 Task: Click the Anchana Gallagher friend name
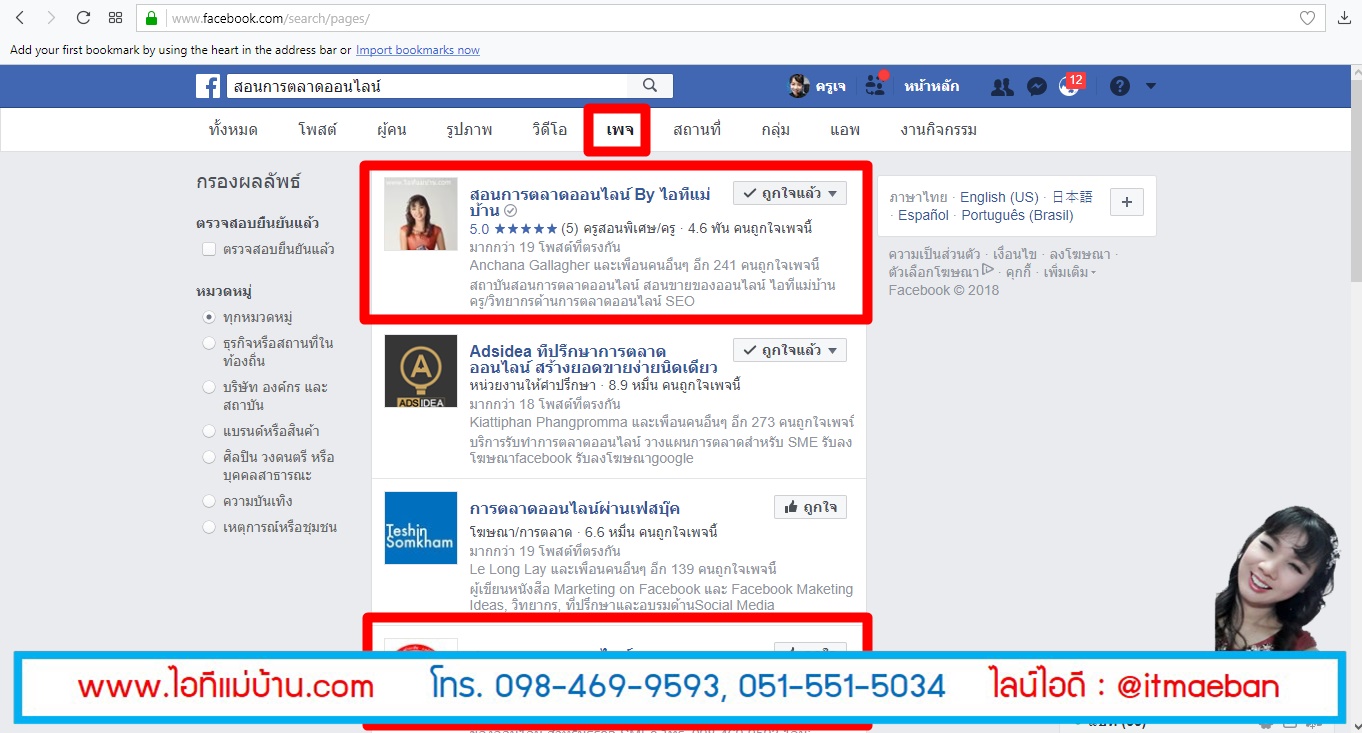[531, 265]
